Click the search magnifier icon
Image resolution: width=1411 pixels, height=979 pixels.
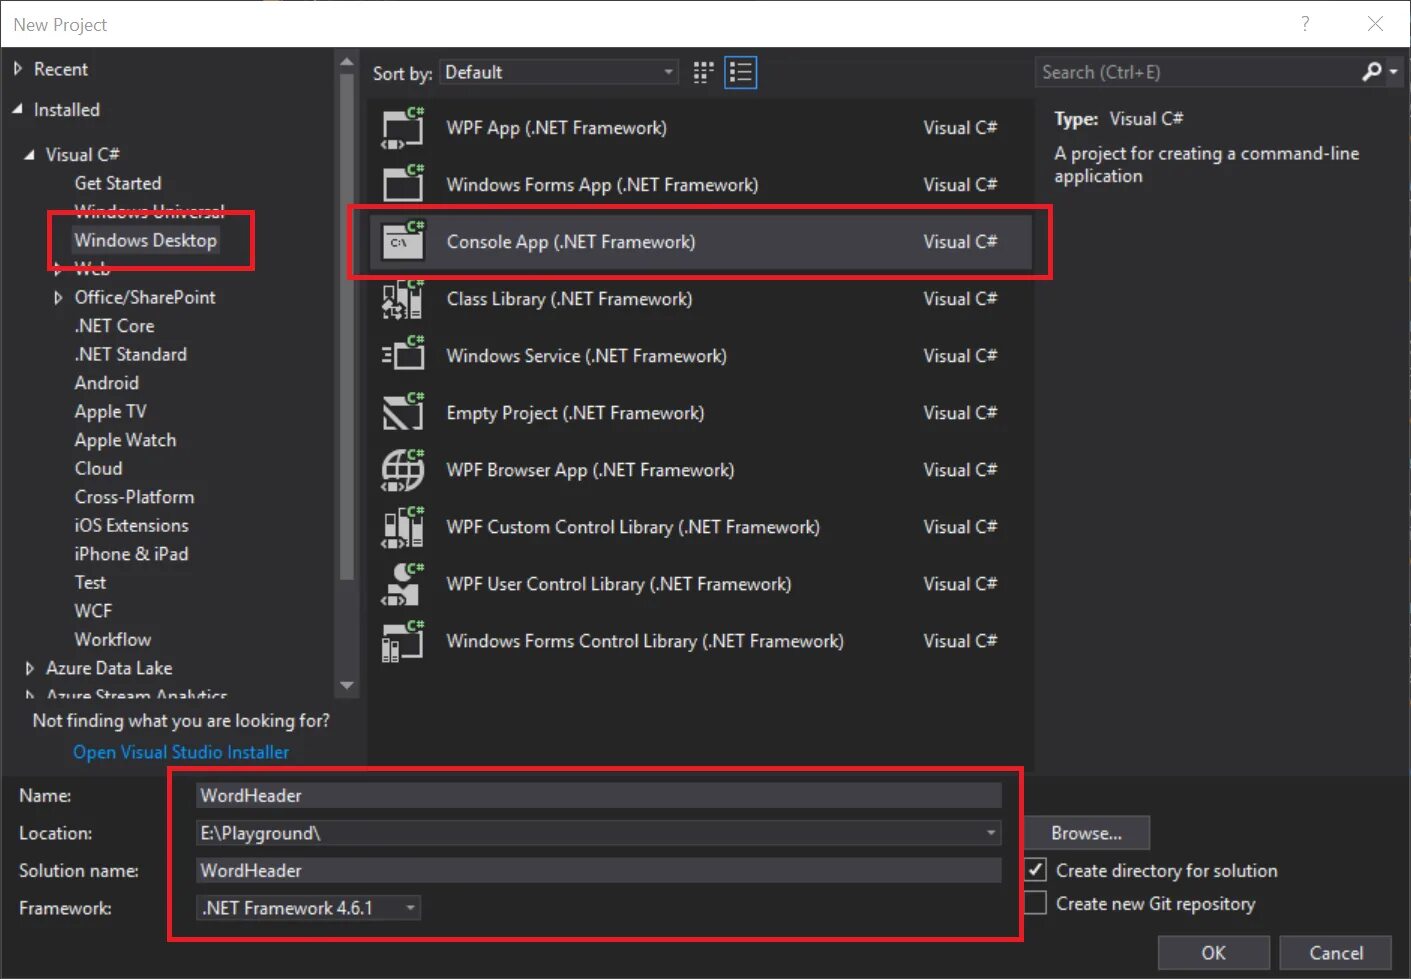tap(1372, 72)
